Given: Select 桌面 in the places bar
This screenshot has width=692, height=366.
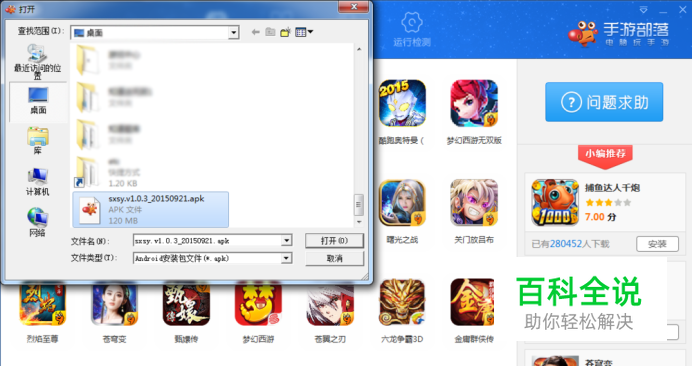Looking at the screenshot, I should pos(38,101).
